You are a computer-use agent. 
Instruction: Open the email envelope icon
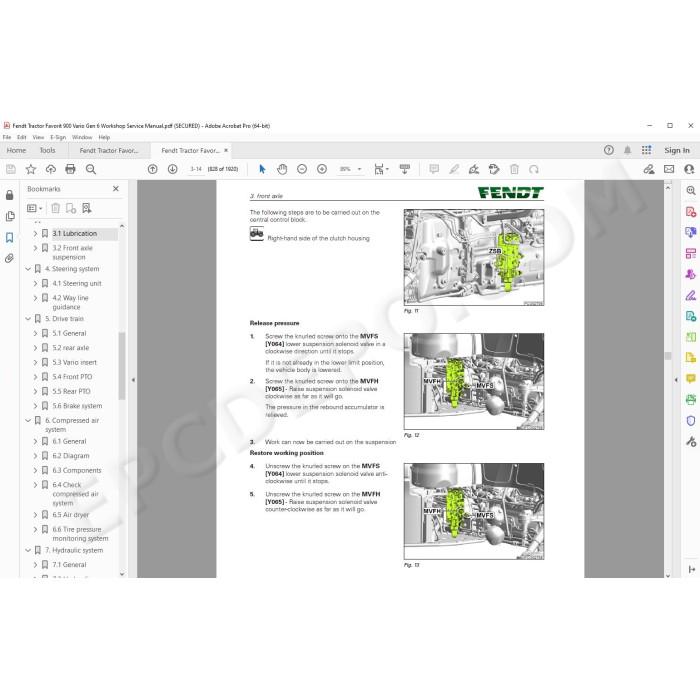click(x=669, y=169)
